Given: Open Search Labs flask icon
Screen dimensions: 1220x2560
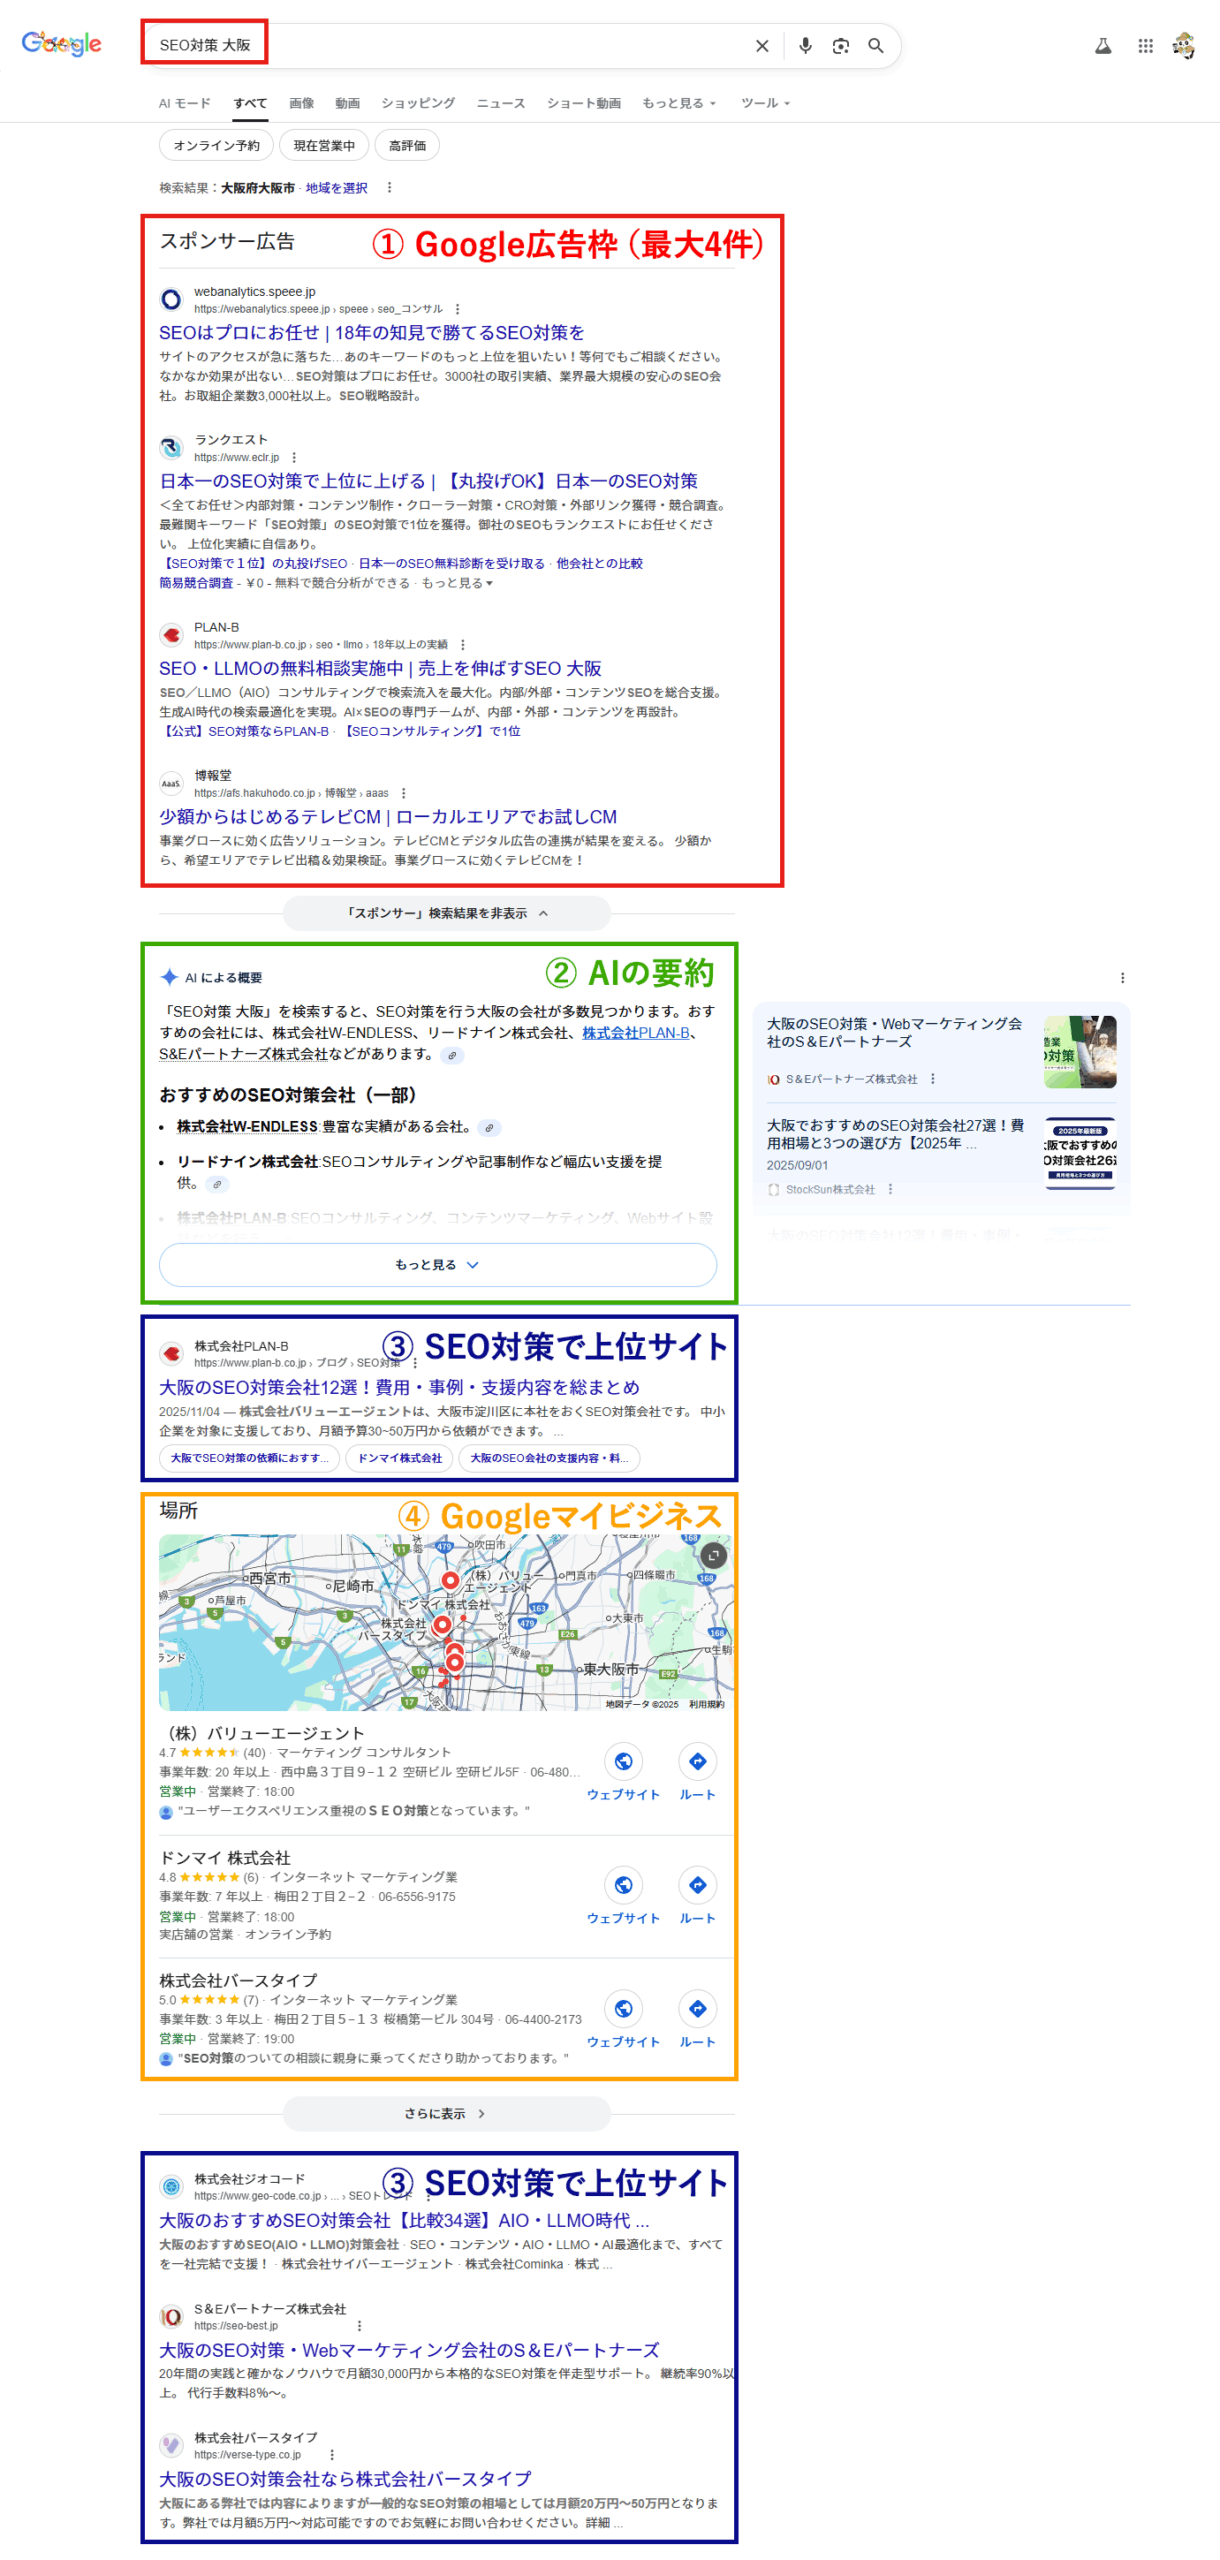Looking at the screenshot, I should click(x=1103, y=46).
